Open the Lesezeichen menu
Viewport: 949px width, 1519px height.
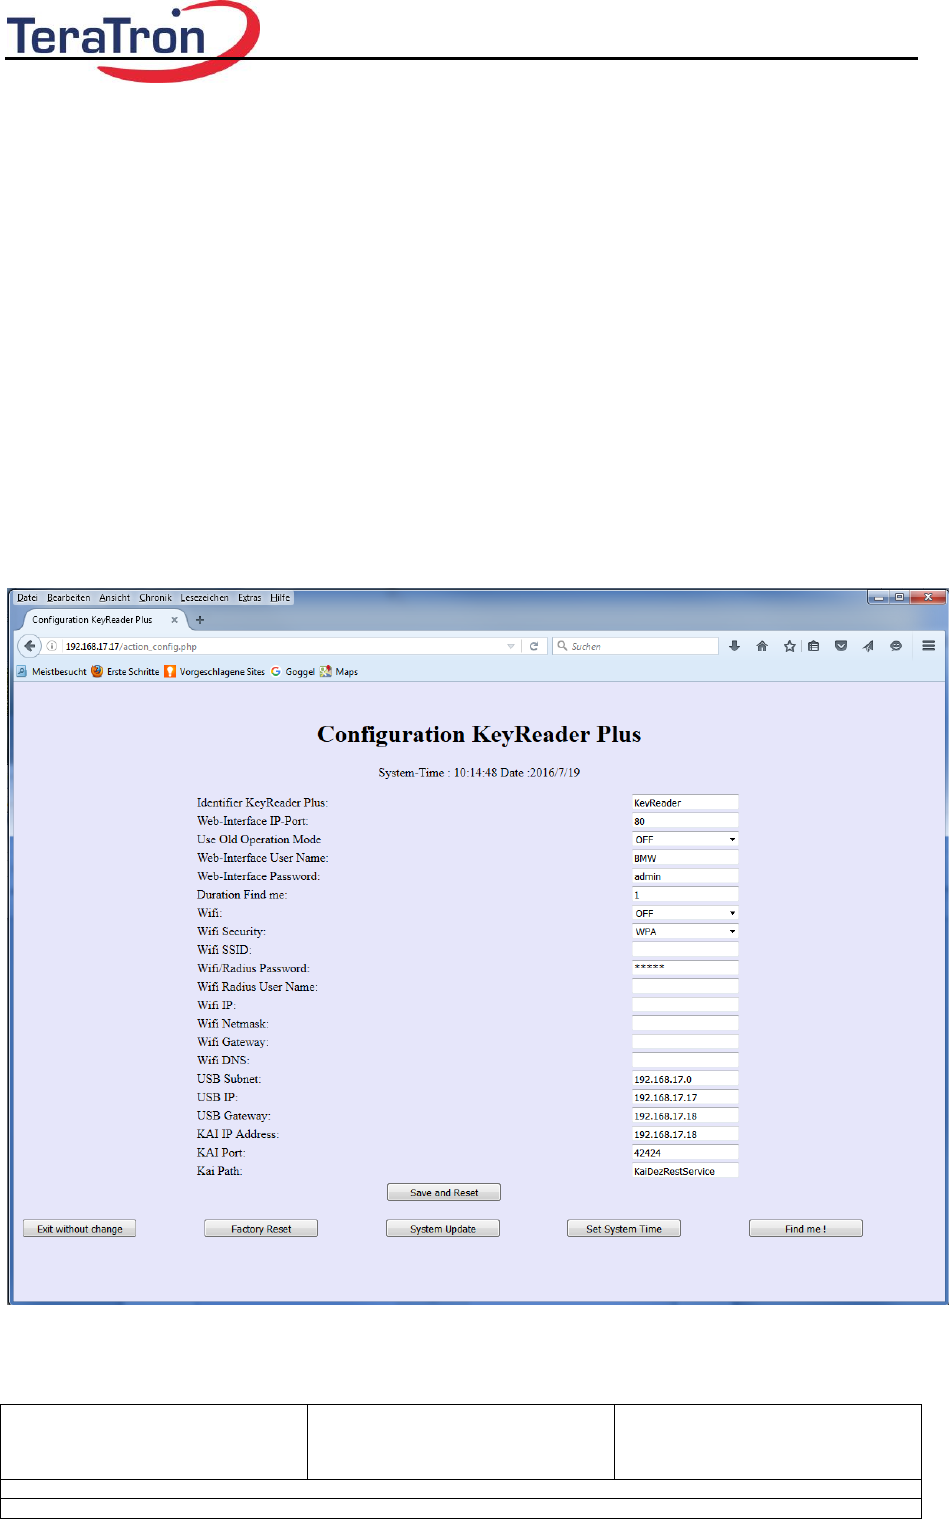(x=205, y=598)
